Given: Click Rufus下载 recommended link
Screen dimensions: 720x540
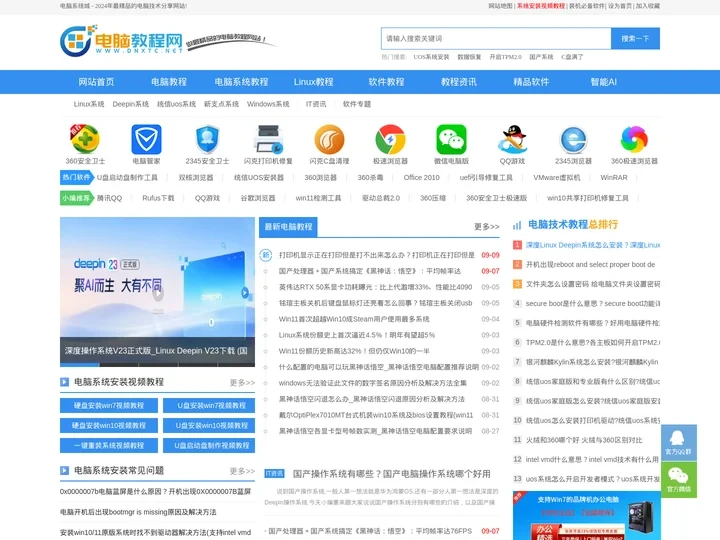Looking at the screenshot, I should coord(158,198).
